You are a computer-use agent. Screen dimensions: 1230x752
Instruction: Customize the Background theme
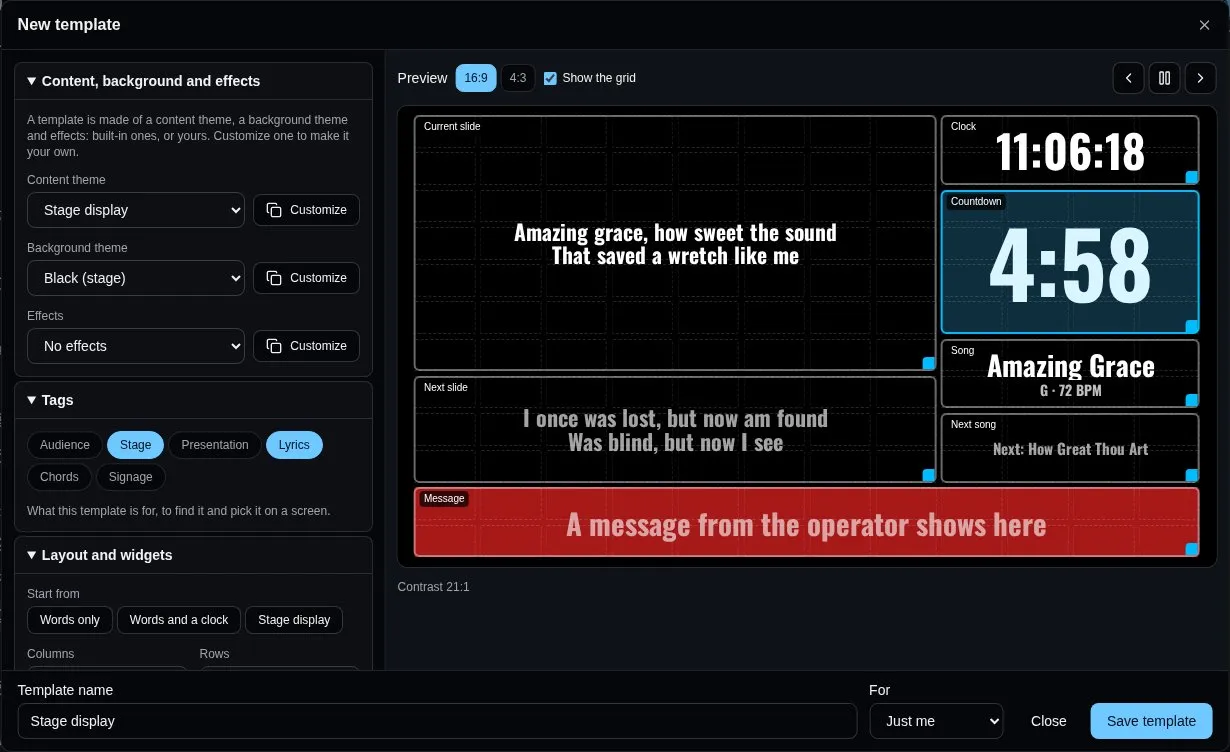point(306,278)
